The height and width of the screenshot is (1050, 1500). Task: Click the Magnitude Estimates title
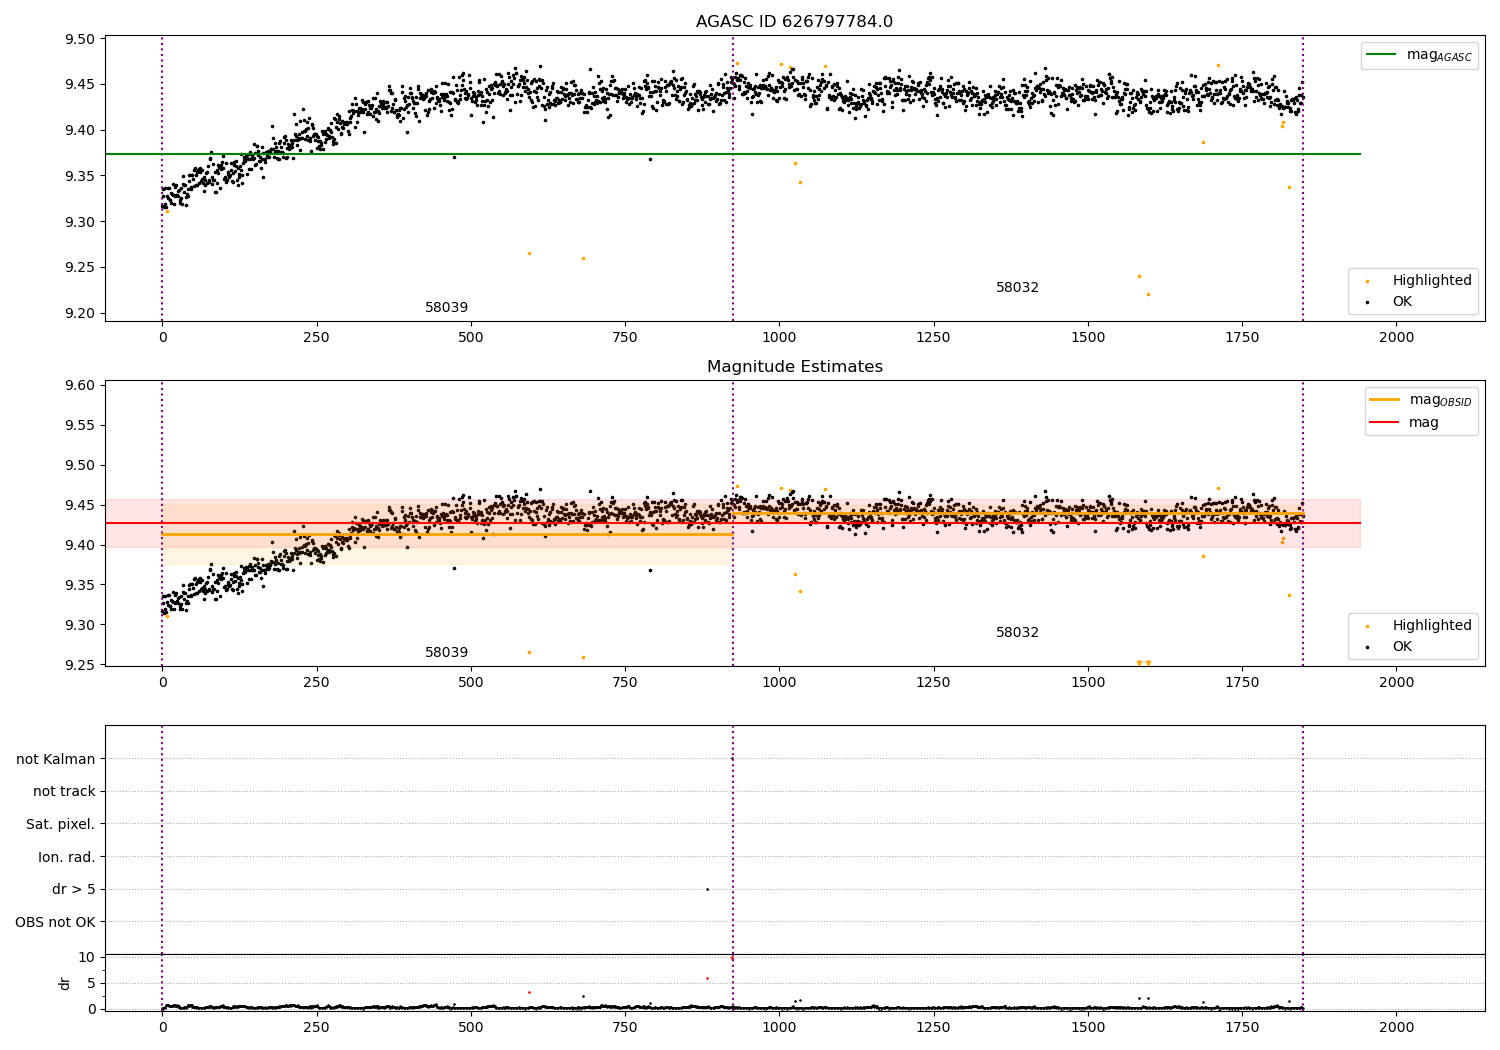[x=794, y=367]
